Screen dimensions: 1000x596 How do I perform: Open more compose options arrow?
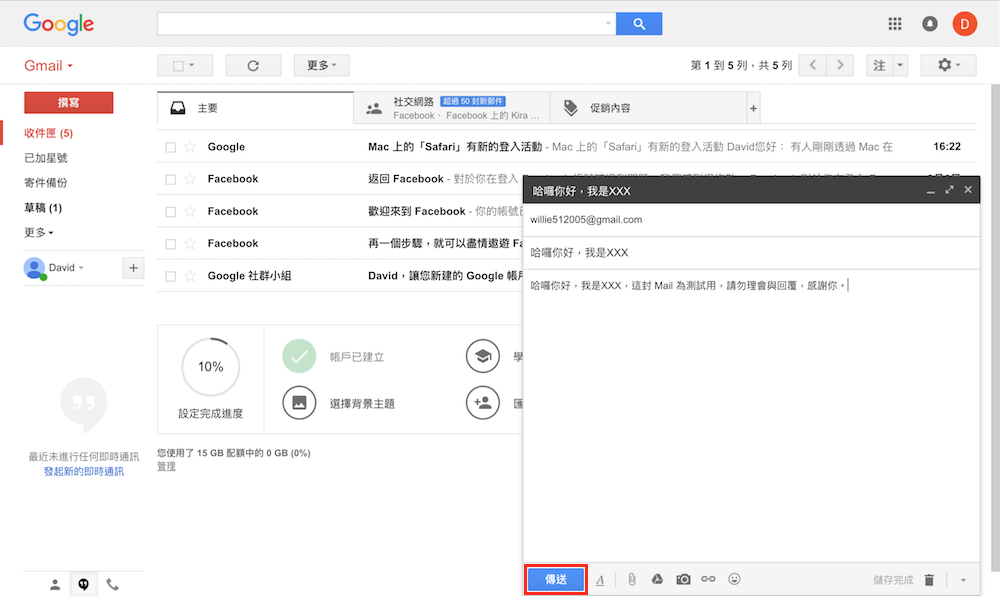click(963, 579)
